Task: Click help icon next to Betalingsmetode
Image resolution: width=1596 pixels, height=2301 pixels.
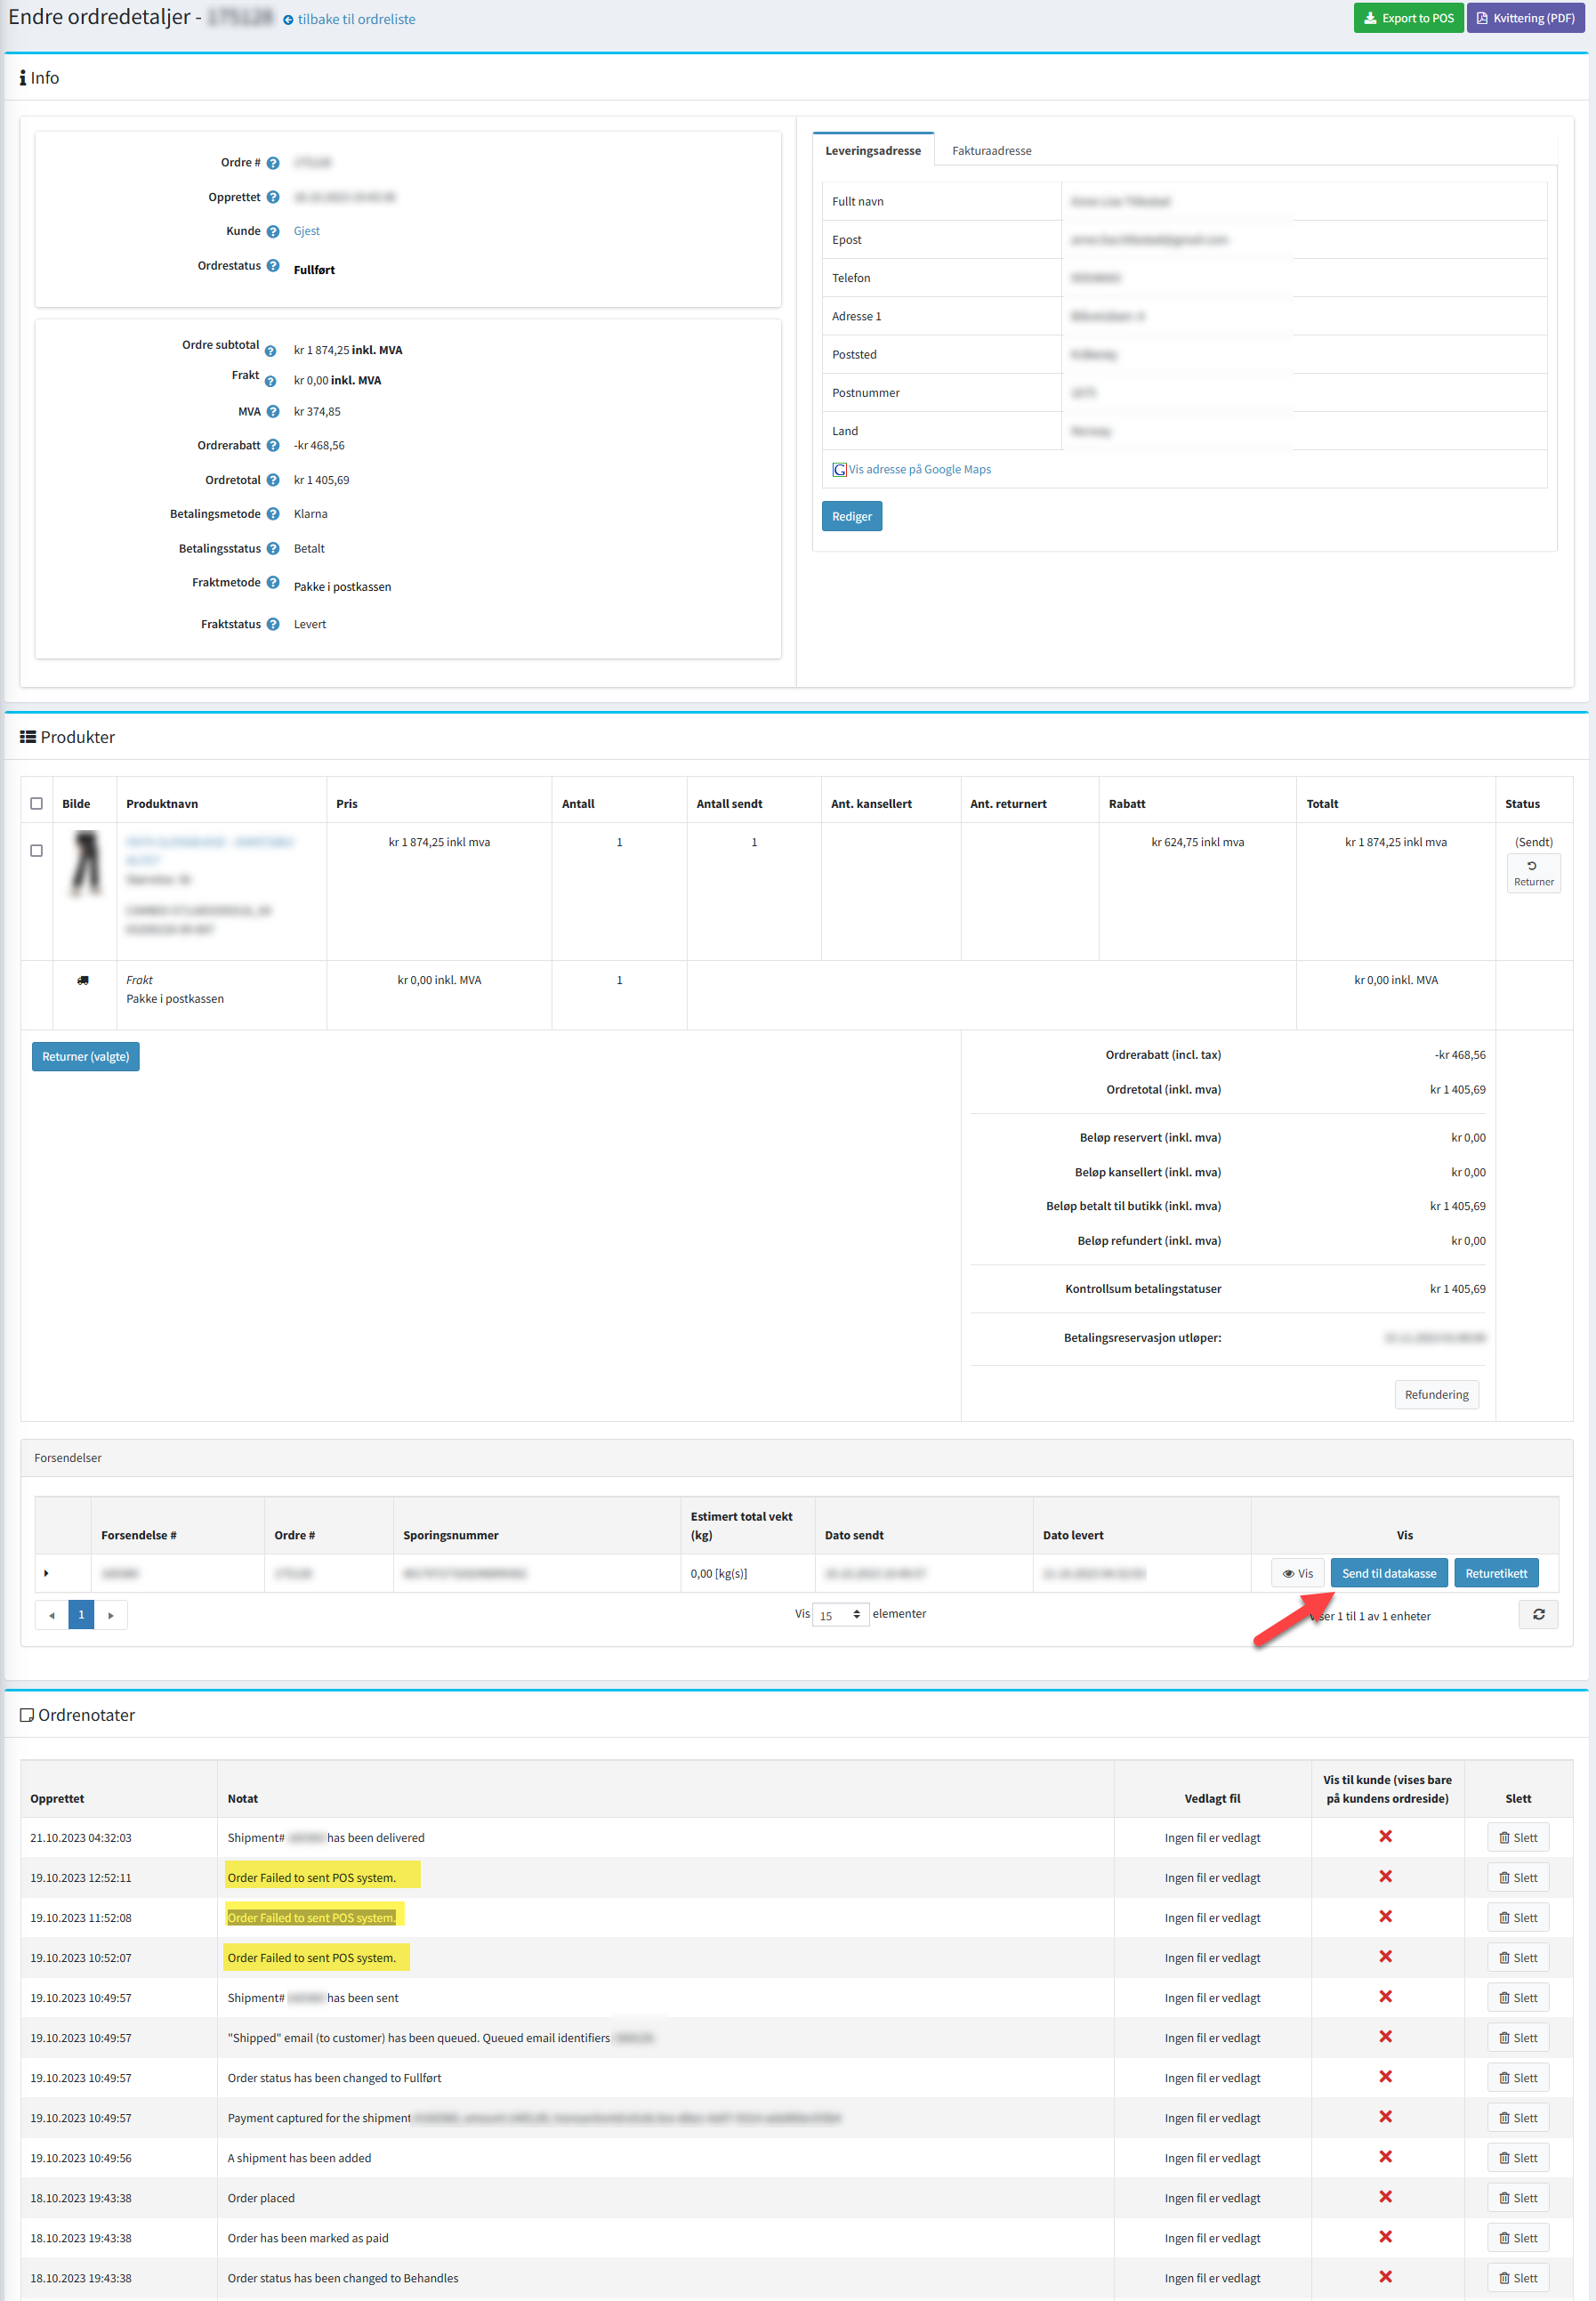Action: point(273,514)
